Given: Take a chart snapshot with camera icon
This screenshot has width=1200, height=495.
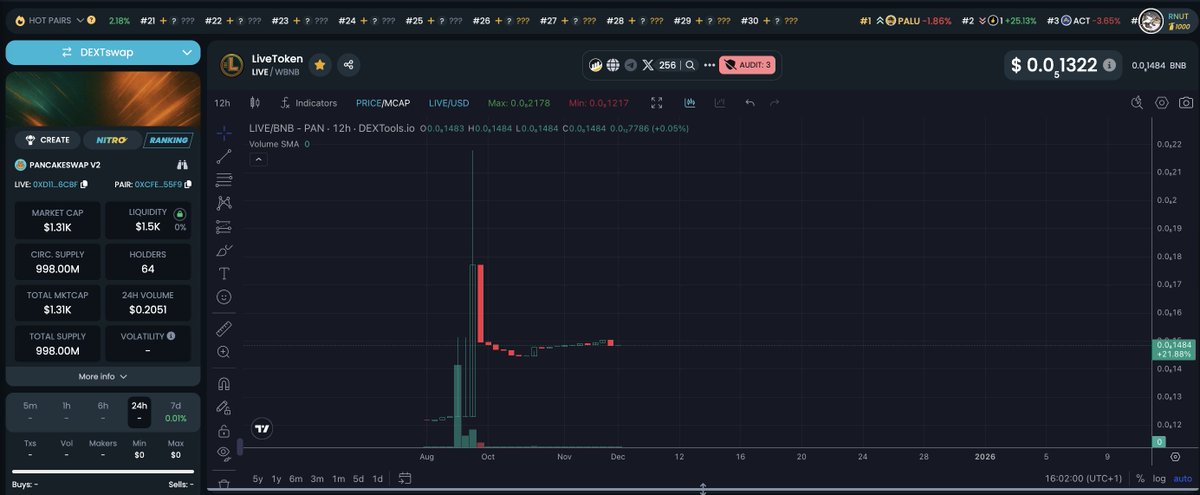Looking at the screenshot, I should (x=1185, y=103).
